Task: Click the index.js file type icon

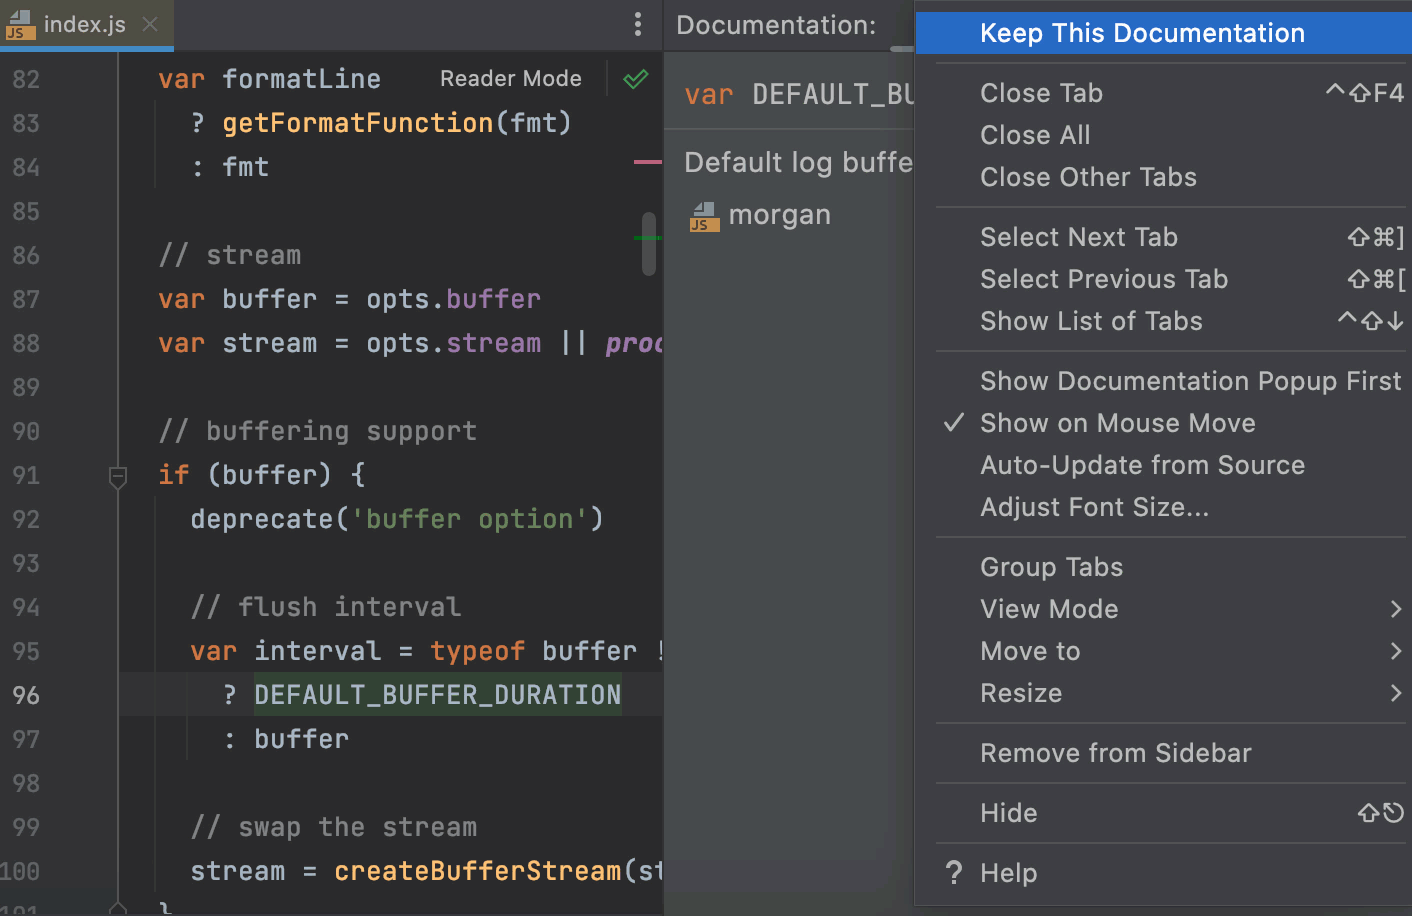Action: click(20, 24)
